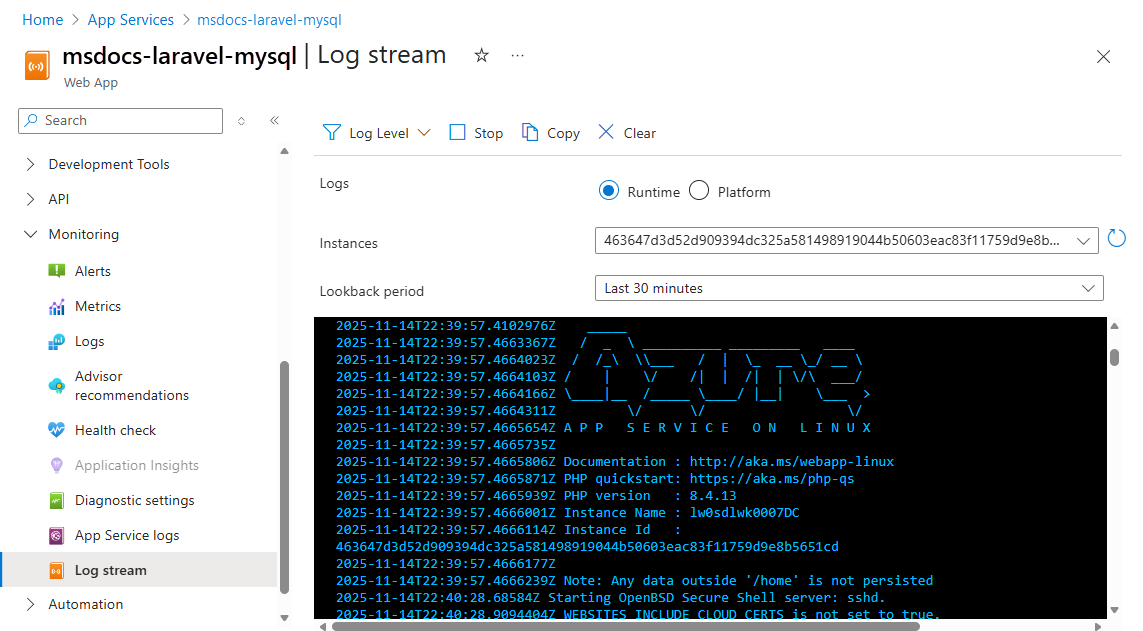Open Logs in the sidebar
Viewport: 1143px width, 631px height.
click(x=90, y=341)
